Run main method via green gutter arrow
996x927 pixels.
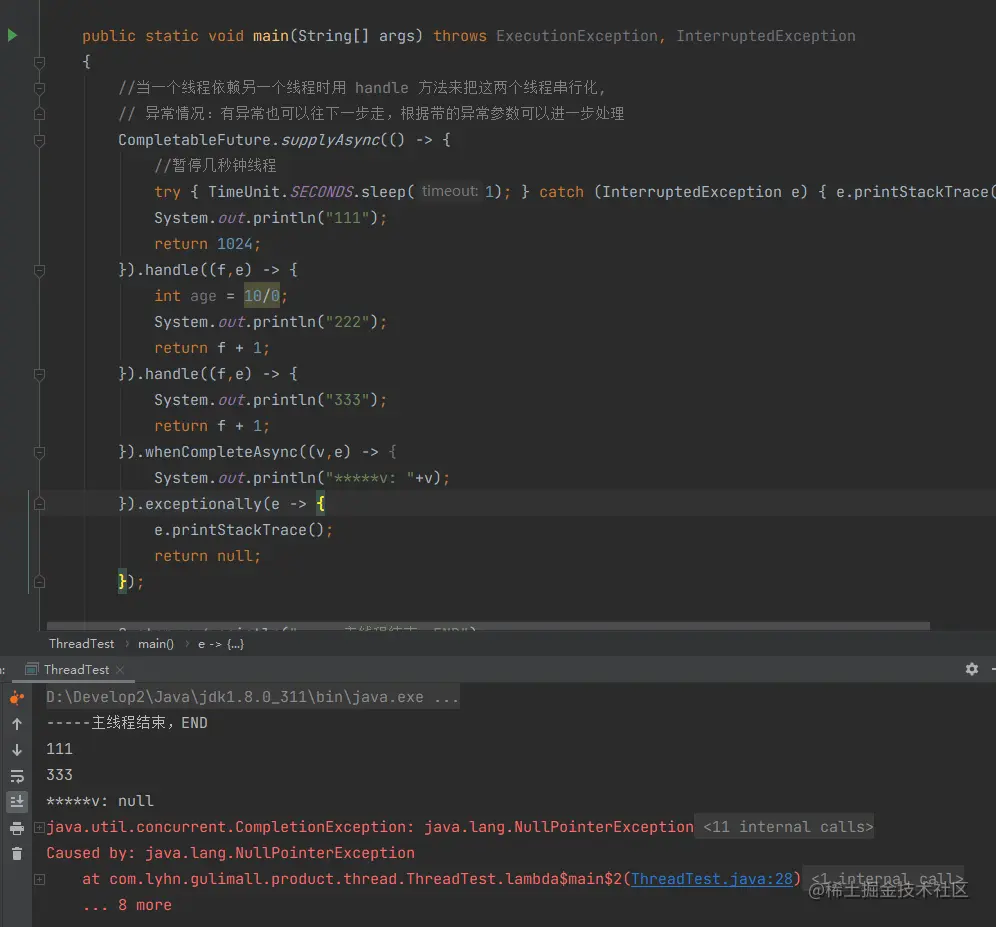pos(12,35)
